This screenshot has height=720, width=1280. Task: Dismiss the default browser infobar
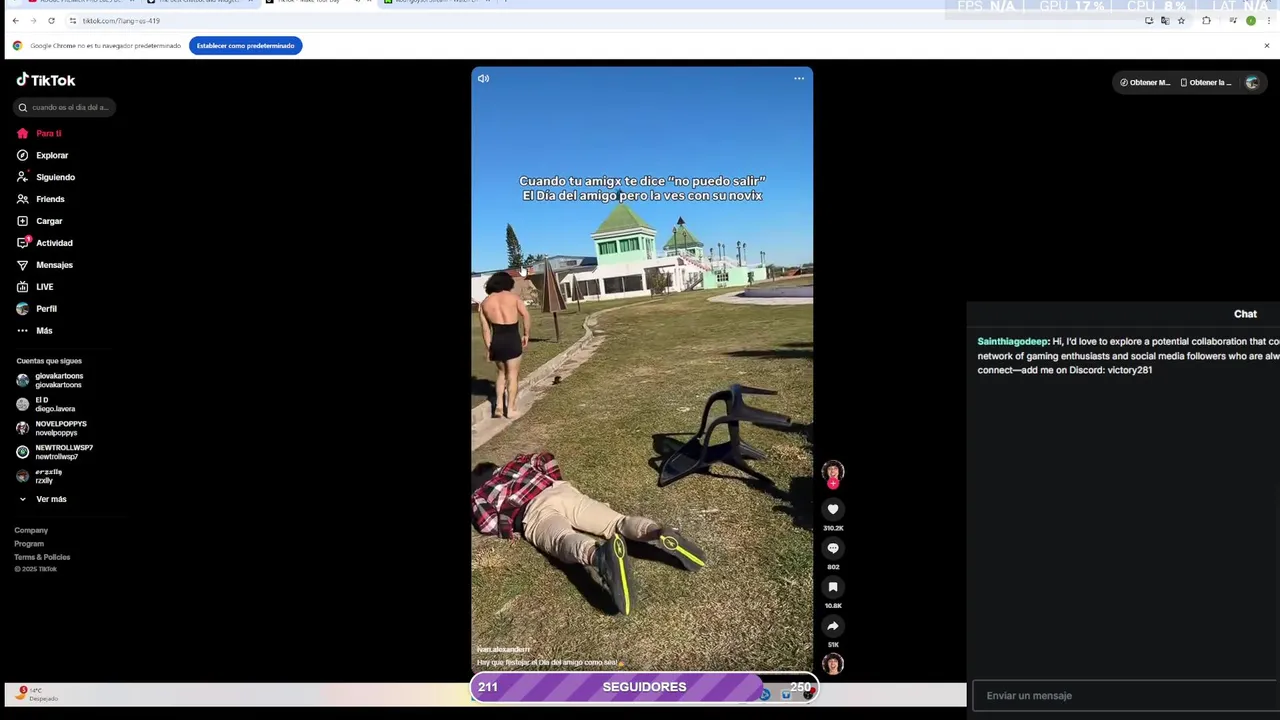pyautogui.click(x=1266, y=45)
